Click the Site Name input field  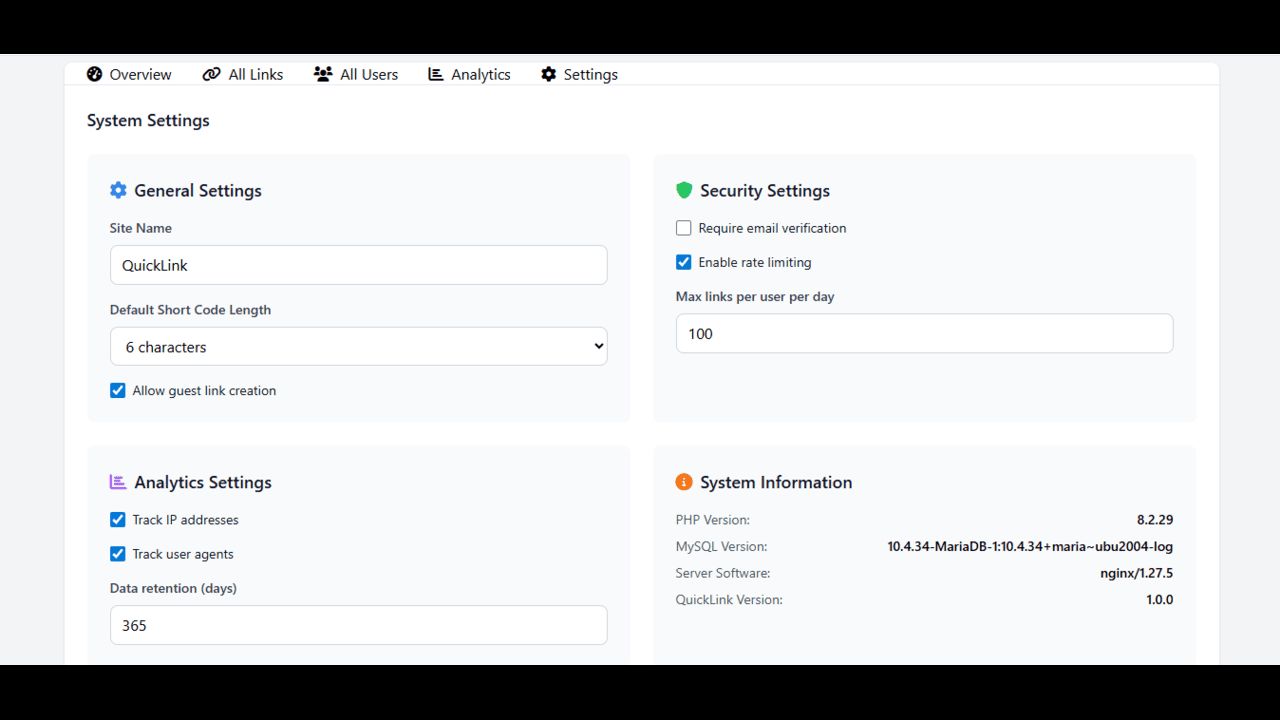[x=358, y=265]
